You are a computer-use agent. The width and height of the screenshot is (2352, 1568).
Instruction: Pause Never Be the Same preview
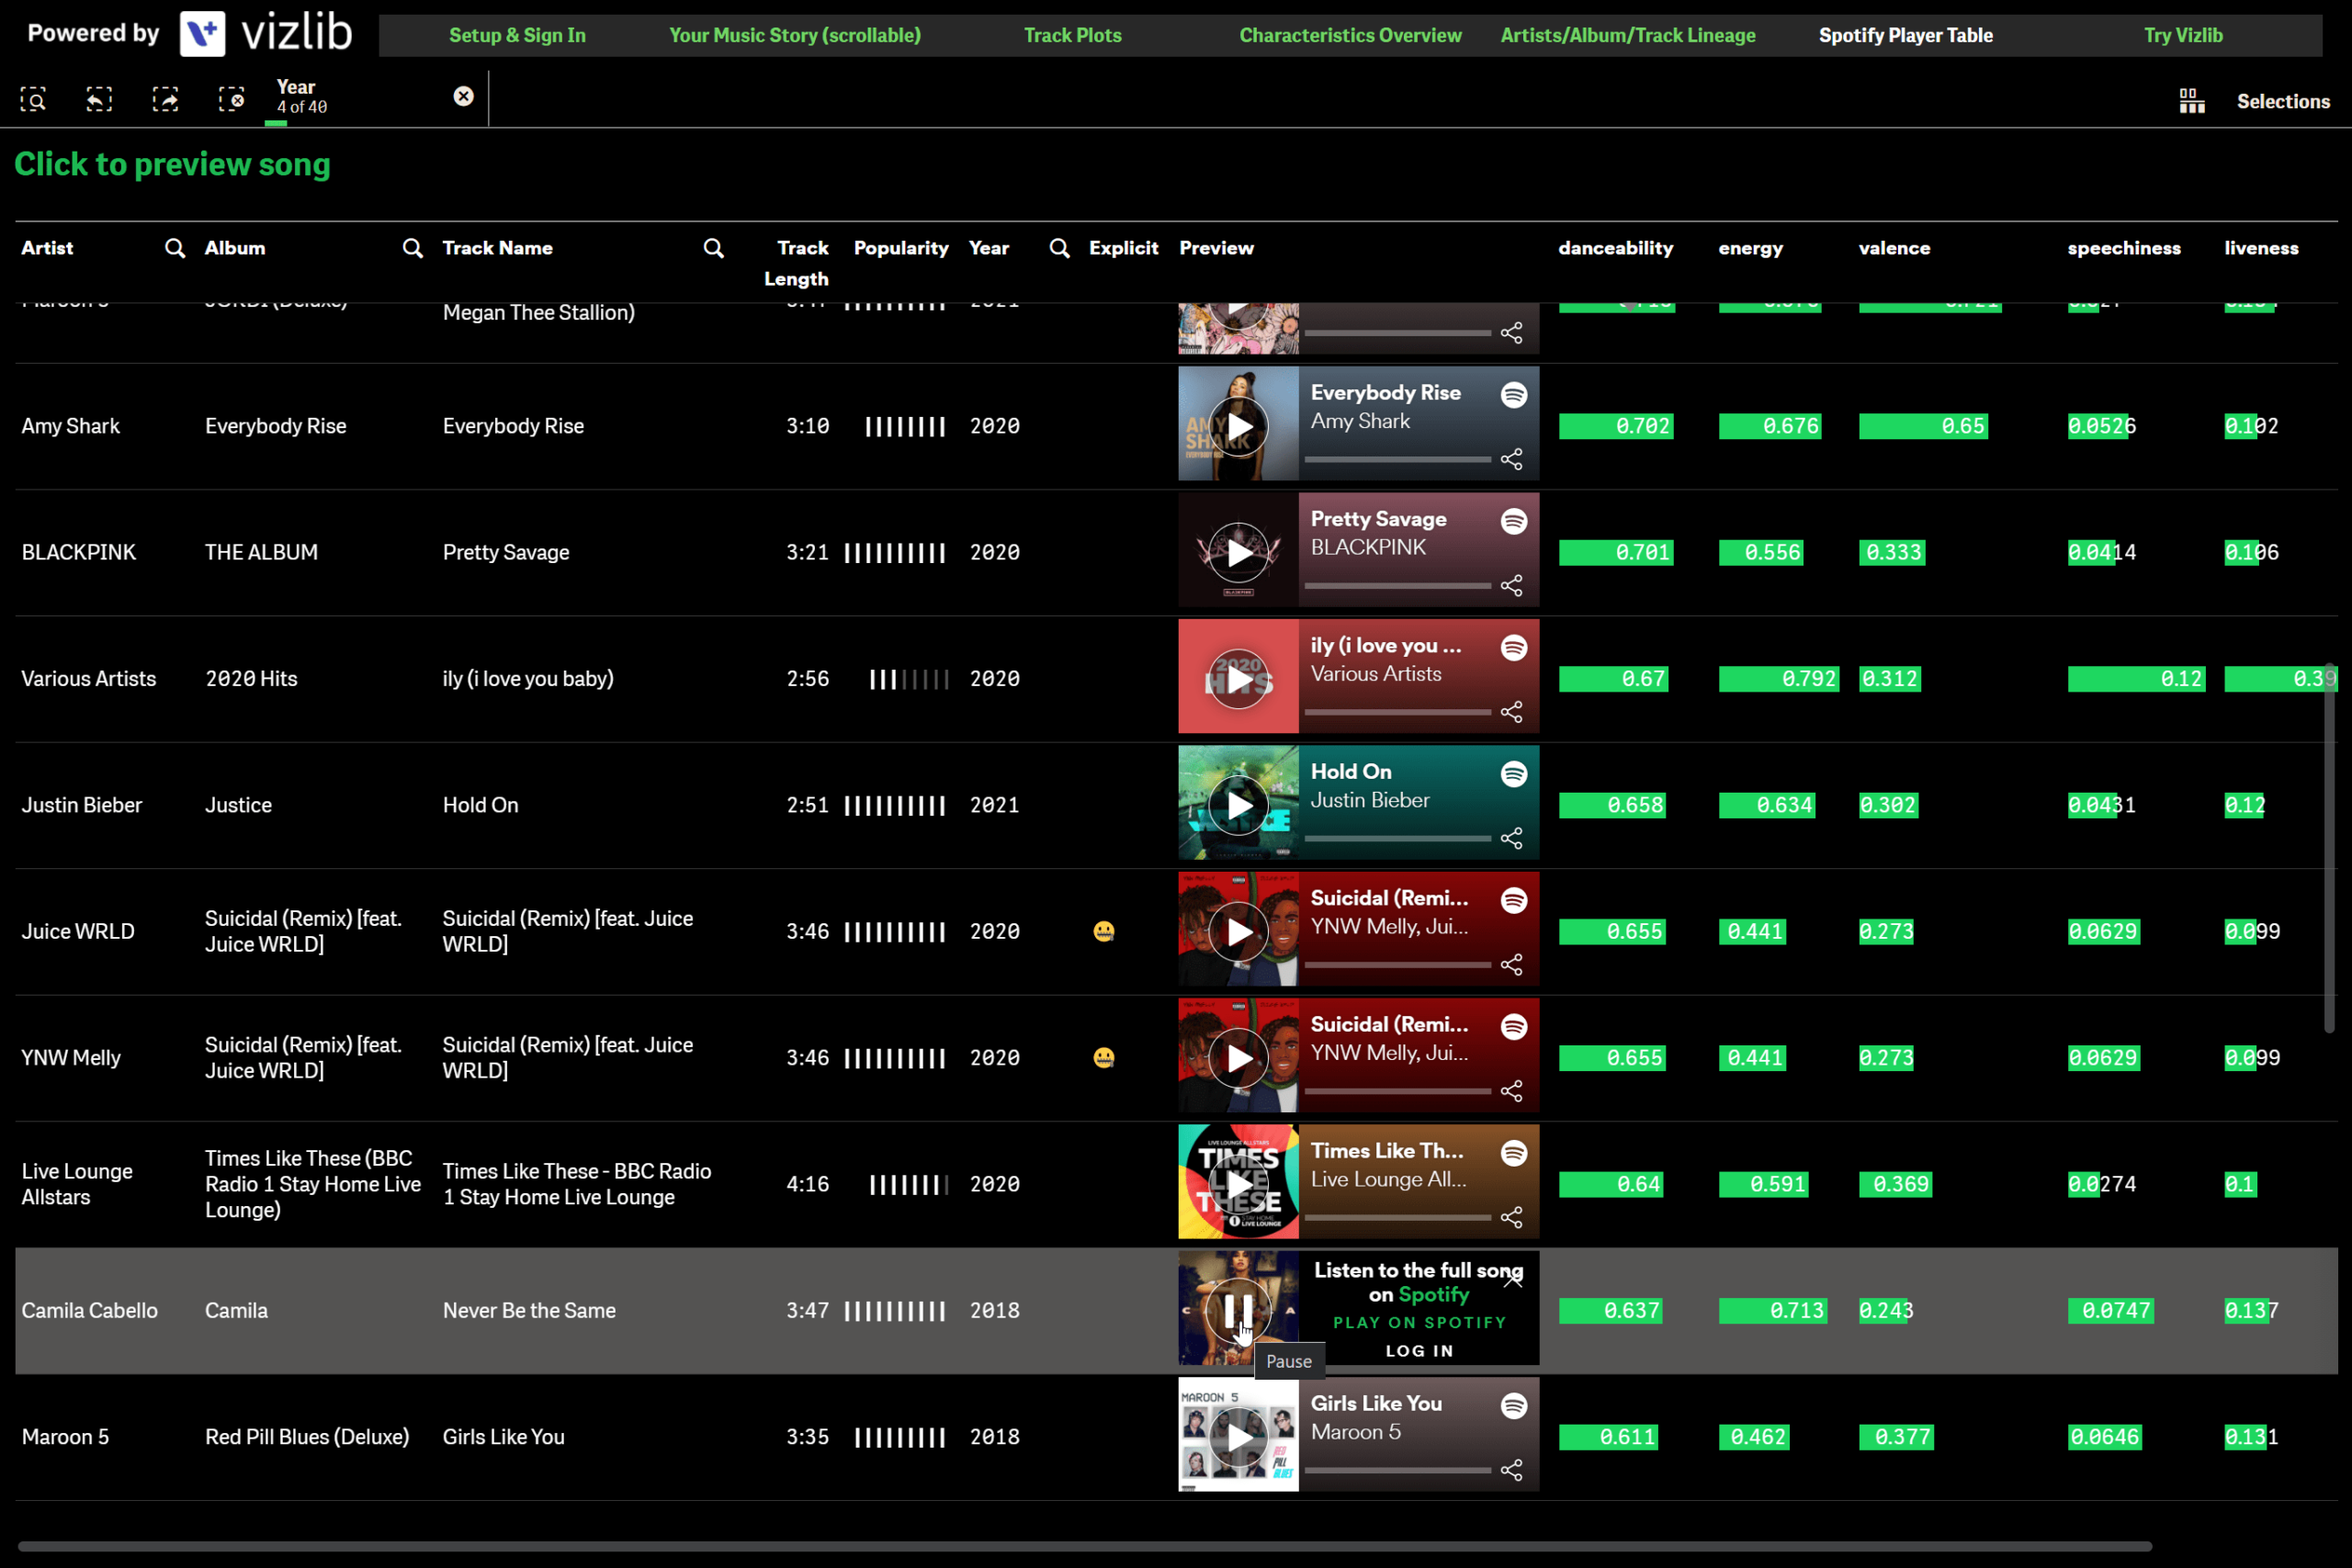[1239, 1310]
